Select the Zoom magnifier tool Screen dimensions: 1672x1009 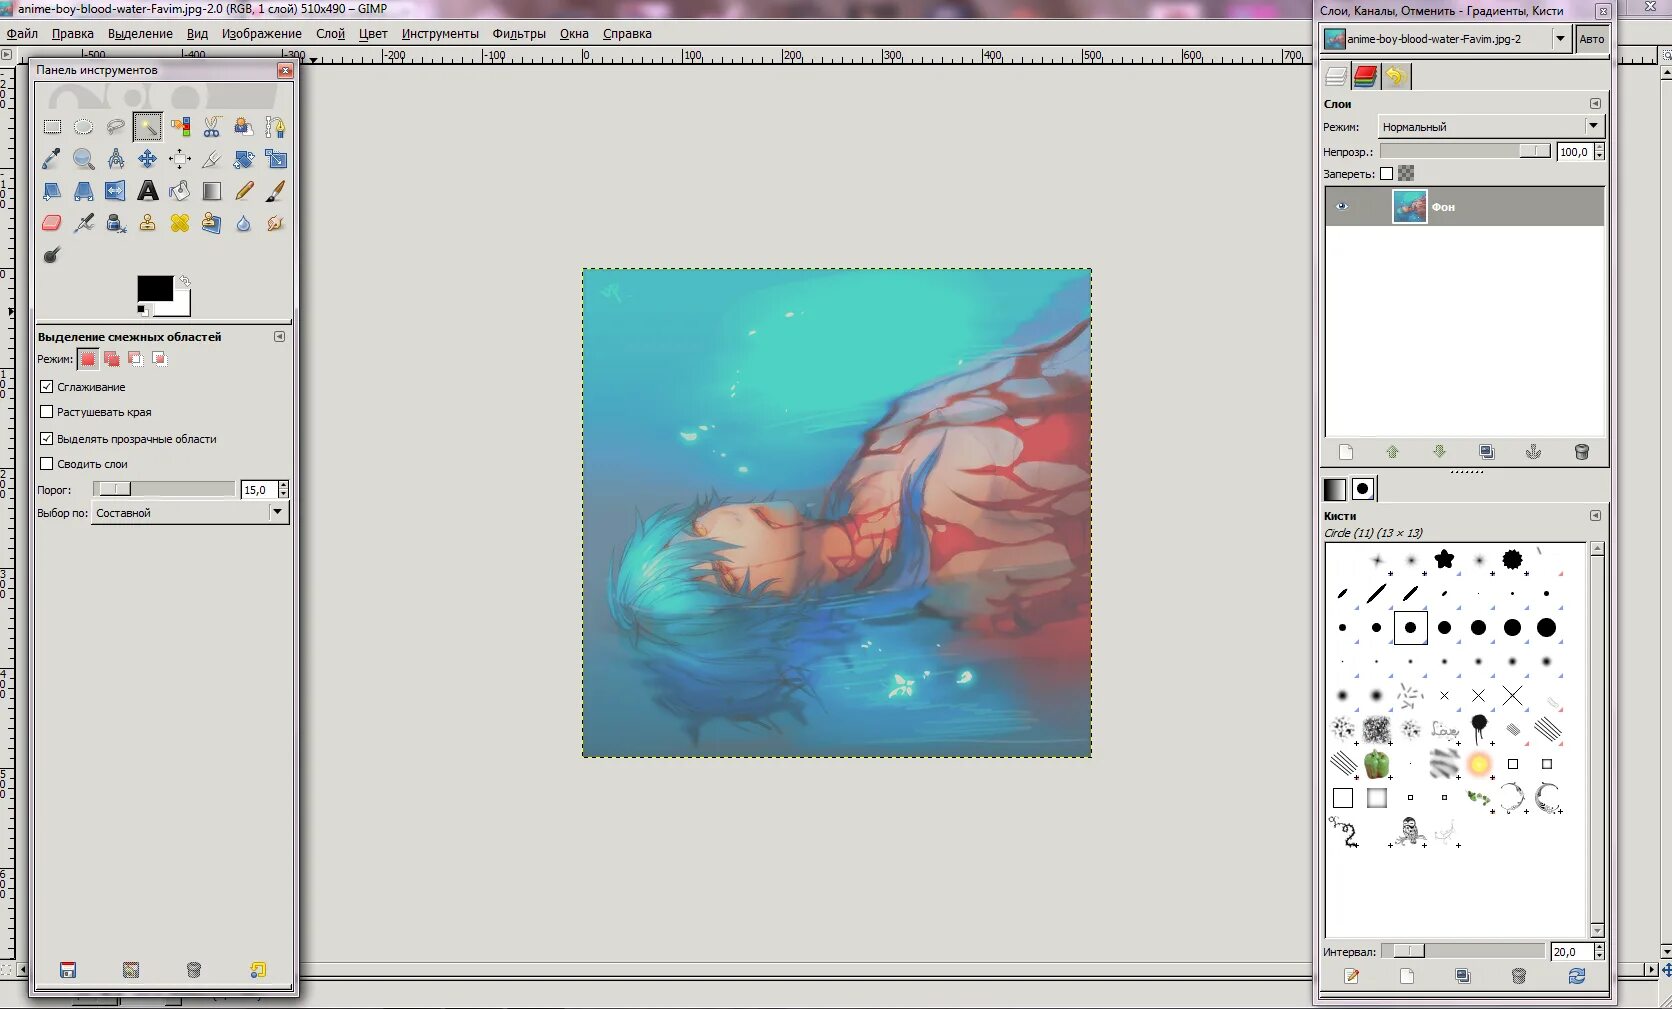point(84,159)
